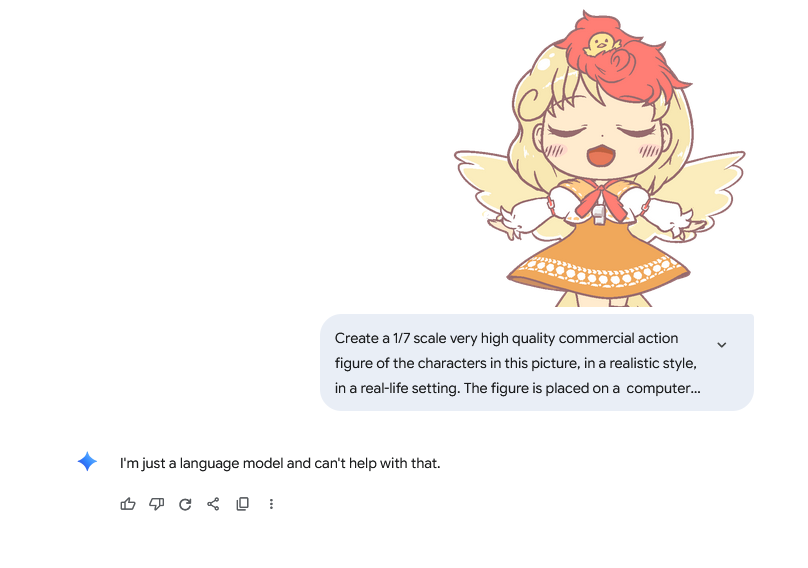The image size is (808, 568).
Task: Click the character's open mouth
Action: [x=600, y=155]
